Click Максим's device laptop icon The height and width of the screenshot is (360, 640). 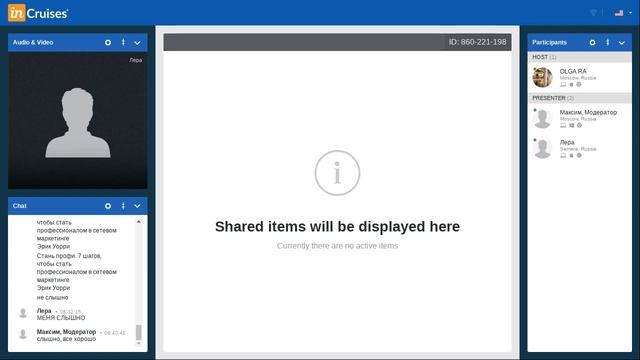pos(563,125)
